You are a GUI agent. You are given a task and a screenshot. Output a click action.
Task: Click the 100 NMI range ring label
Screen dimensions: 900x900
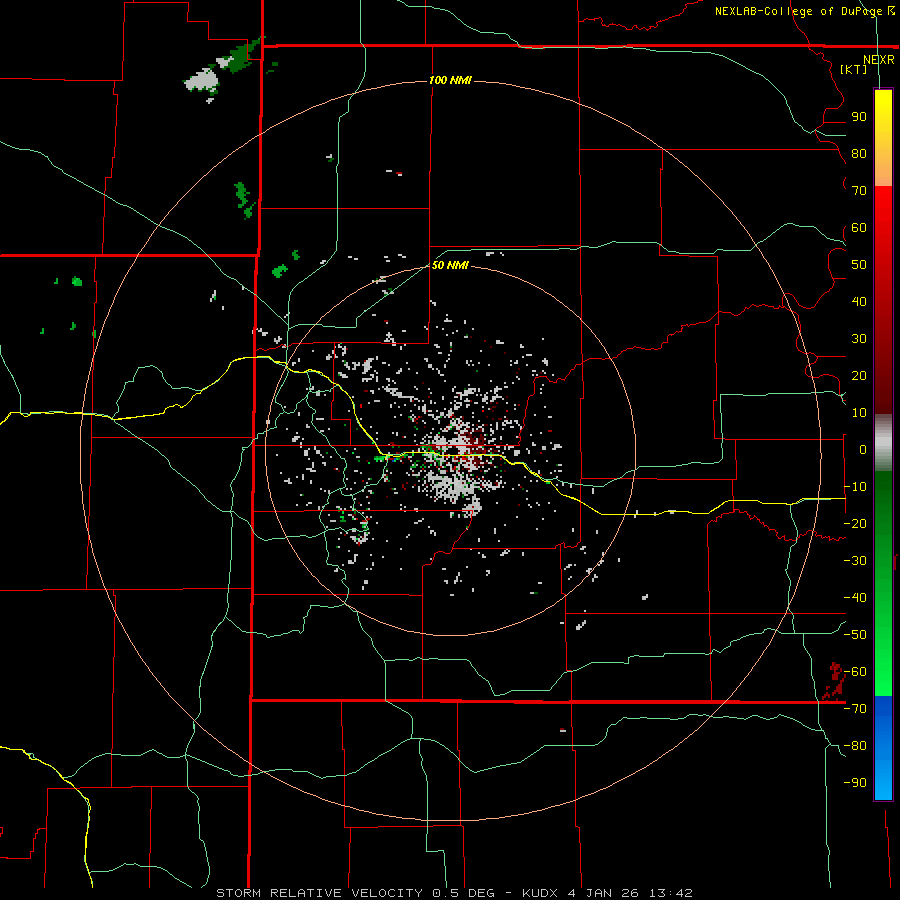pos(450,80)
